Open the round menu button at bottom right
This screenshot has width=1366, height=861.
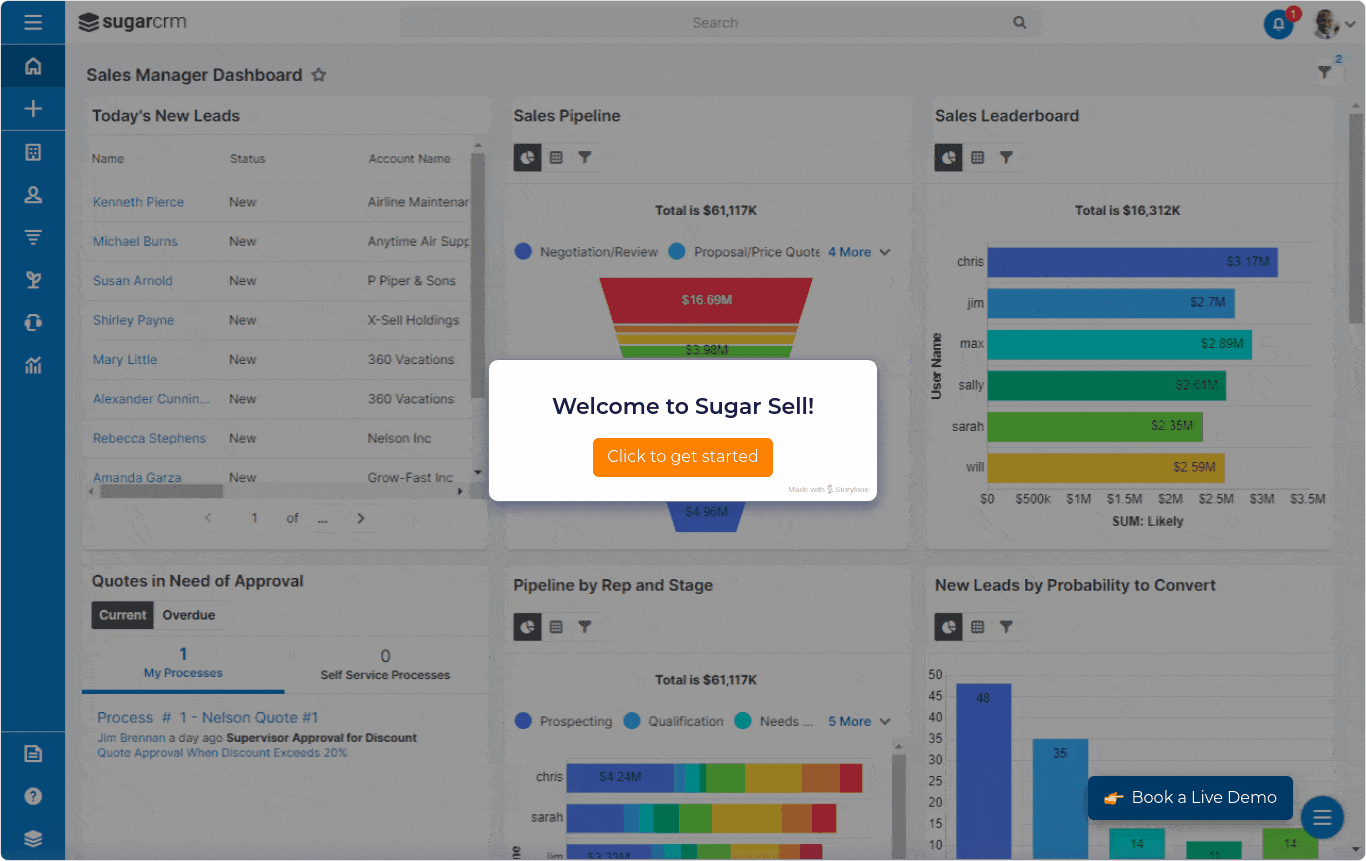point(1322,818)
